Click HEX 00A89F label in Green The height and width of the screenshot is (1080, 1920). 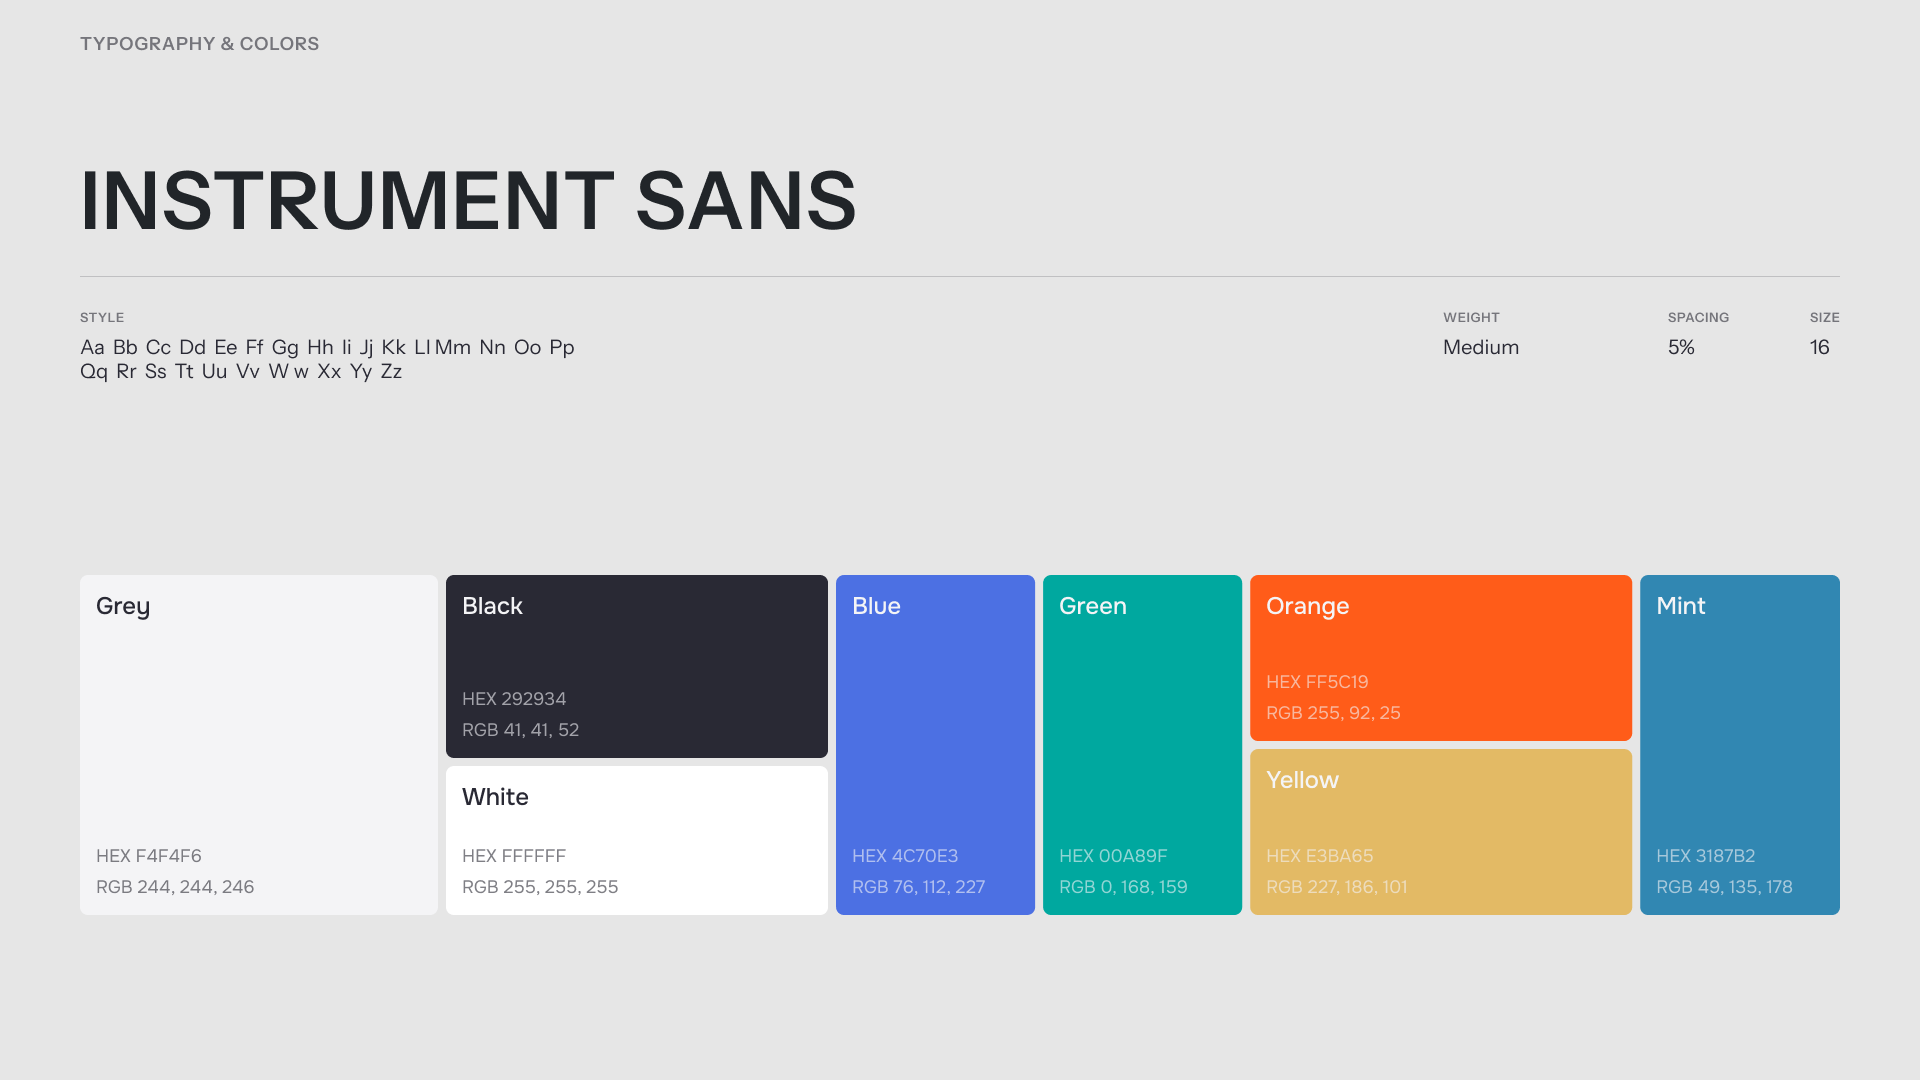pos(1113,856)
